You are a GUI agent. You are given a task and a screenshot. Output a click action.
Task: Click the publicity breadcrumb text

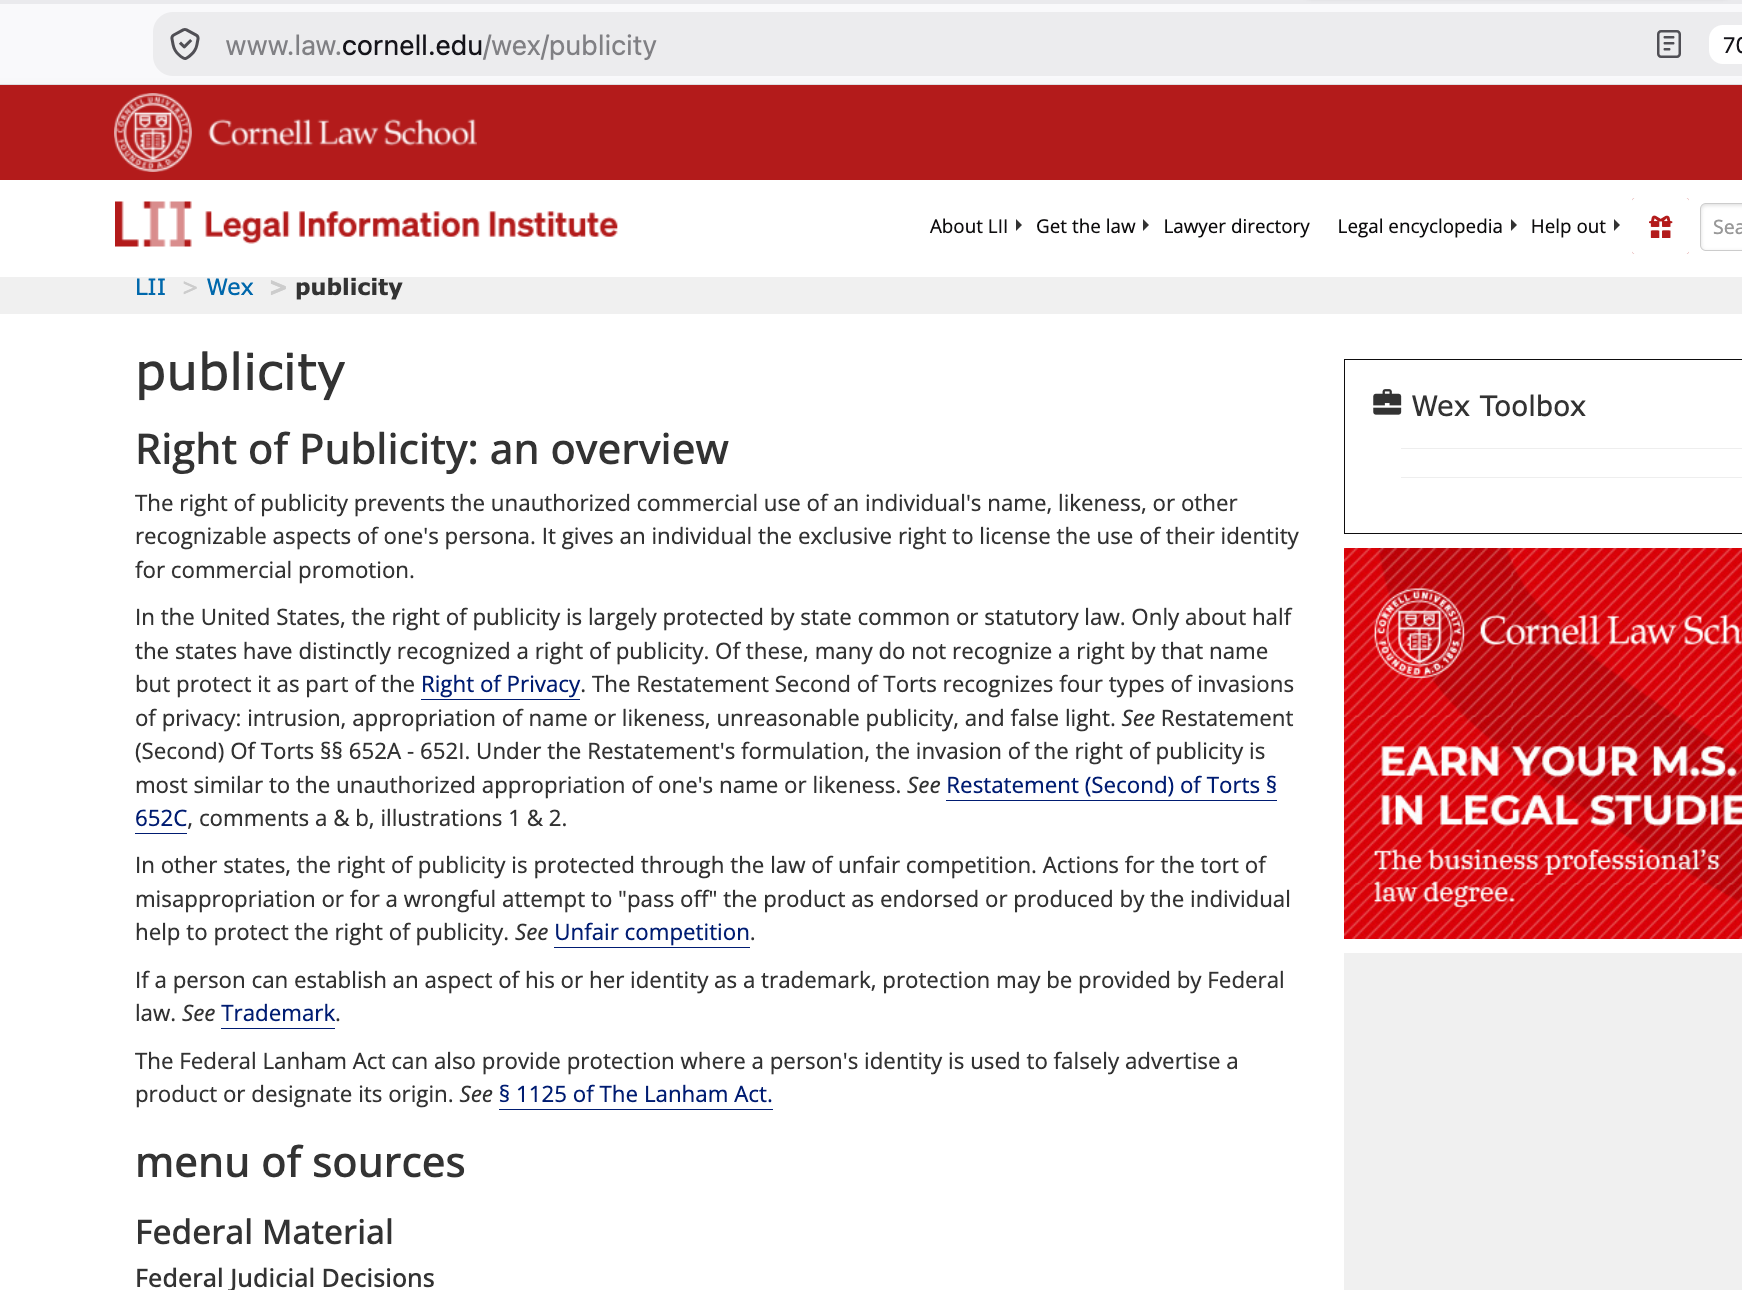349,287
